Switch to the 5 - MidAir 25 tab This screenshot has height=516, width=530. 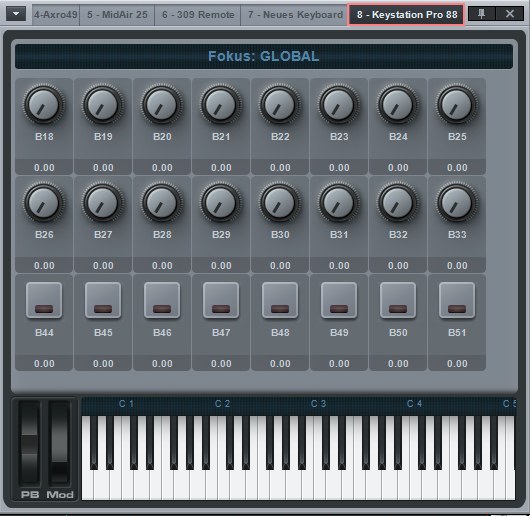coord(117,15)
